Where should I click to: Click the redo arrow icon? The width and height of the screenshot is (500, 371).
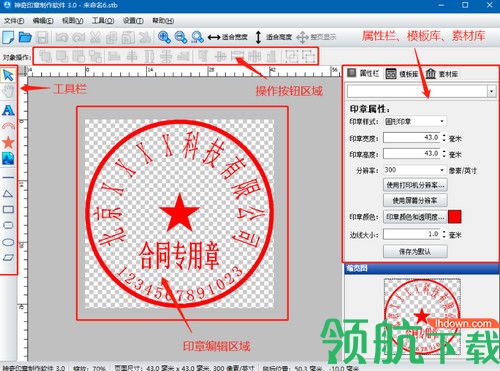[79, 37]
